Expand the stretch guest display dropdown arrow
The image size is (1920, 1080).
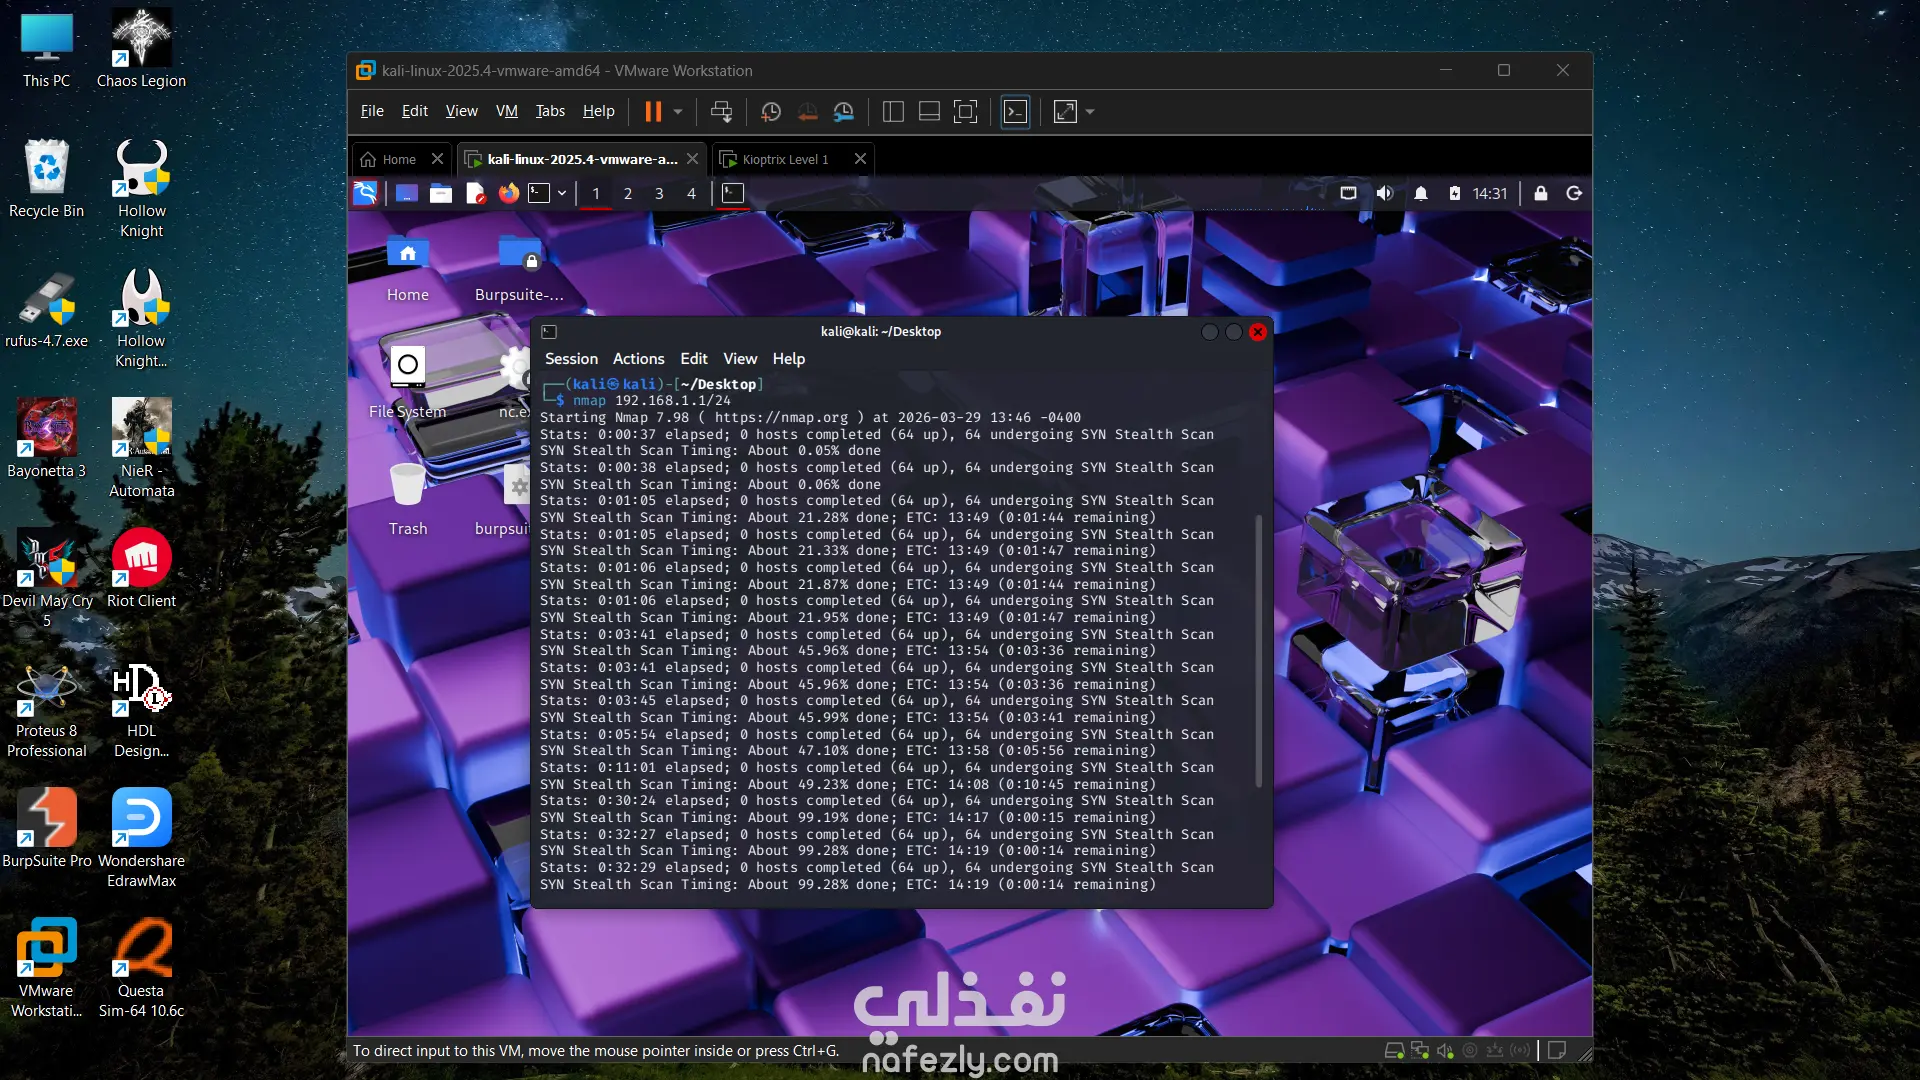point(1090,112)
